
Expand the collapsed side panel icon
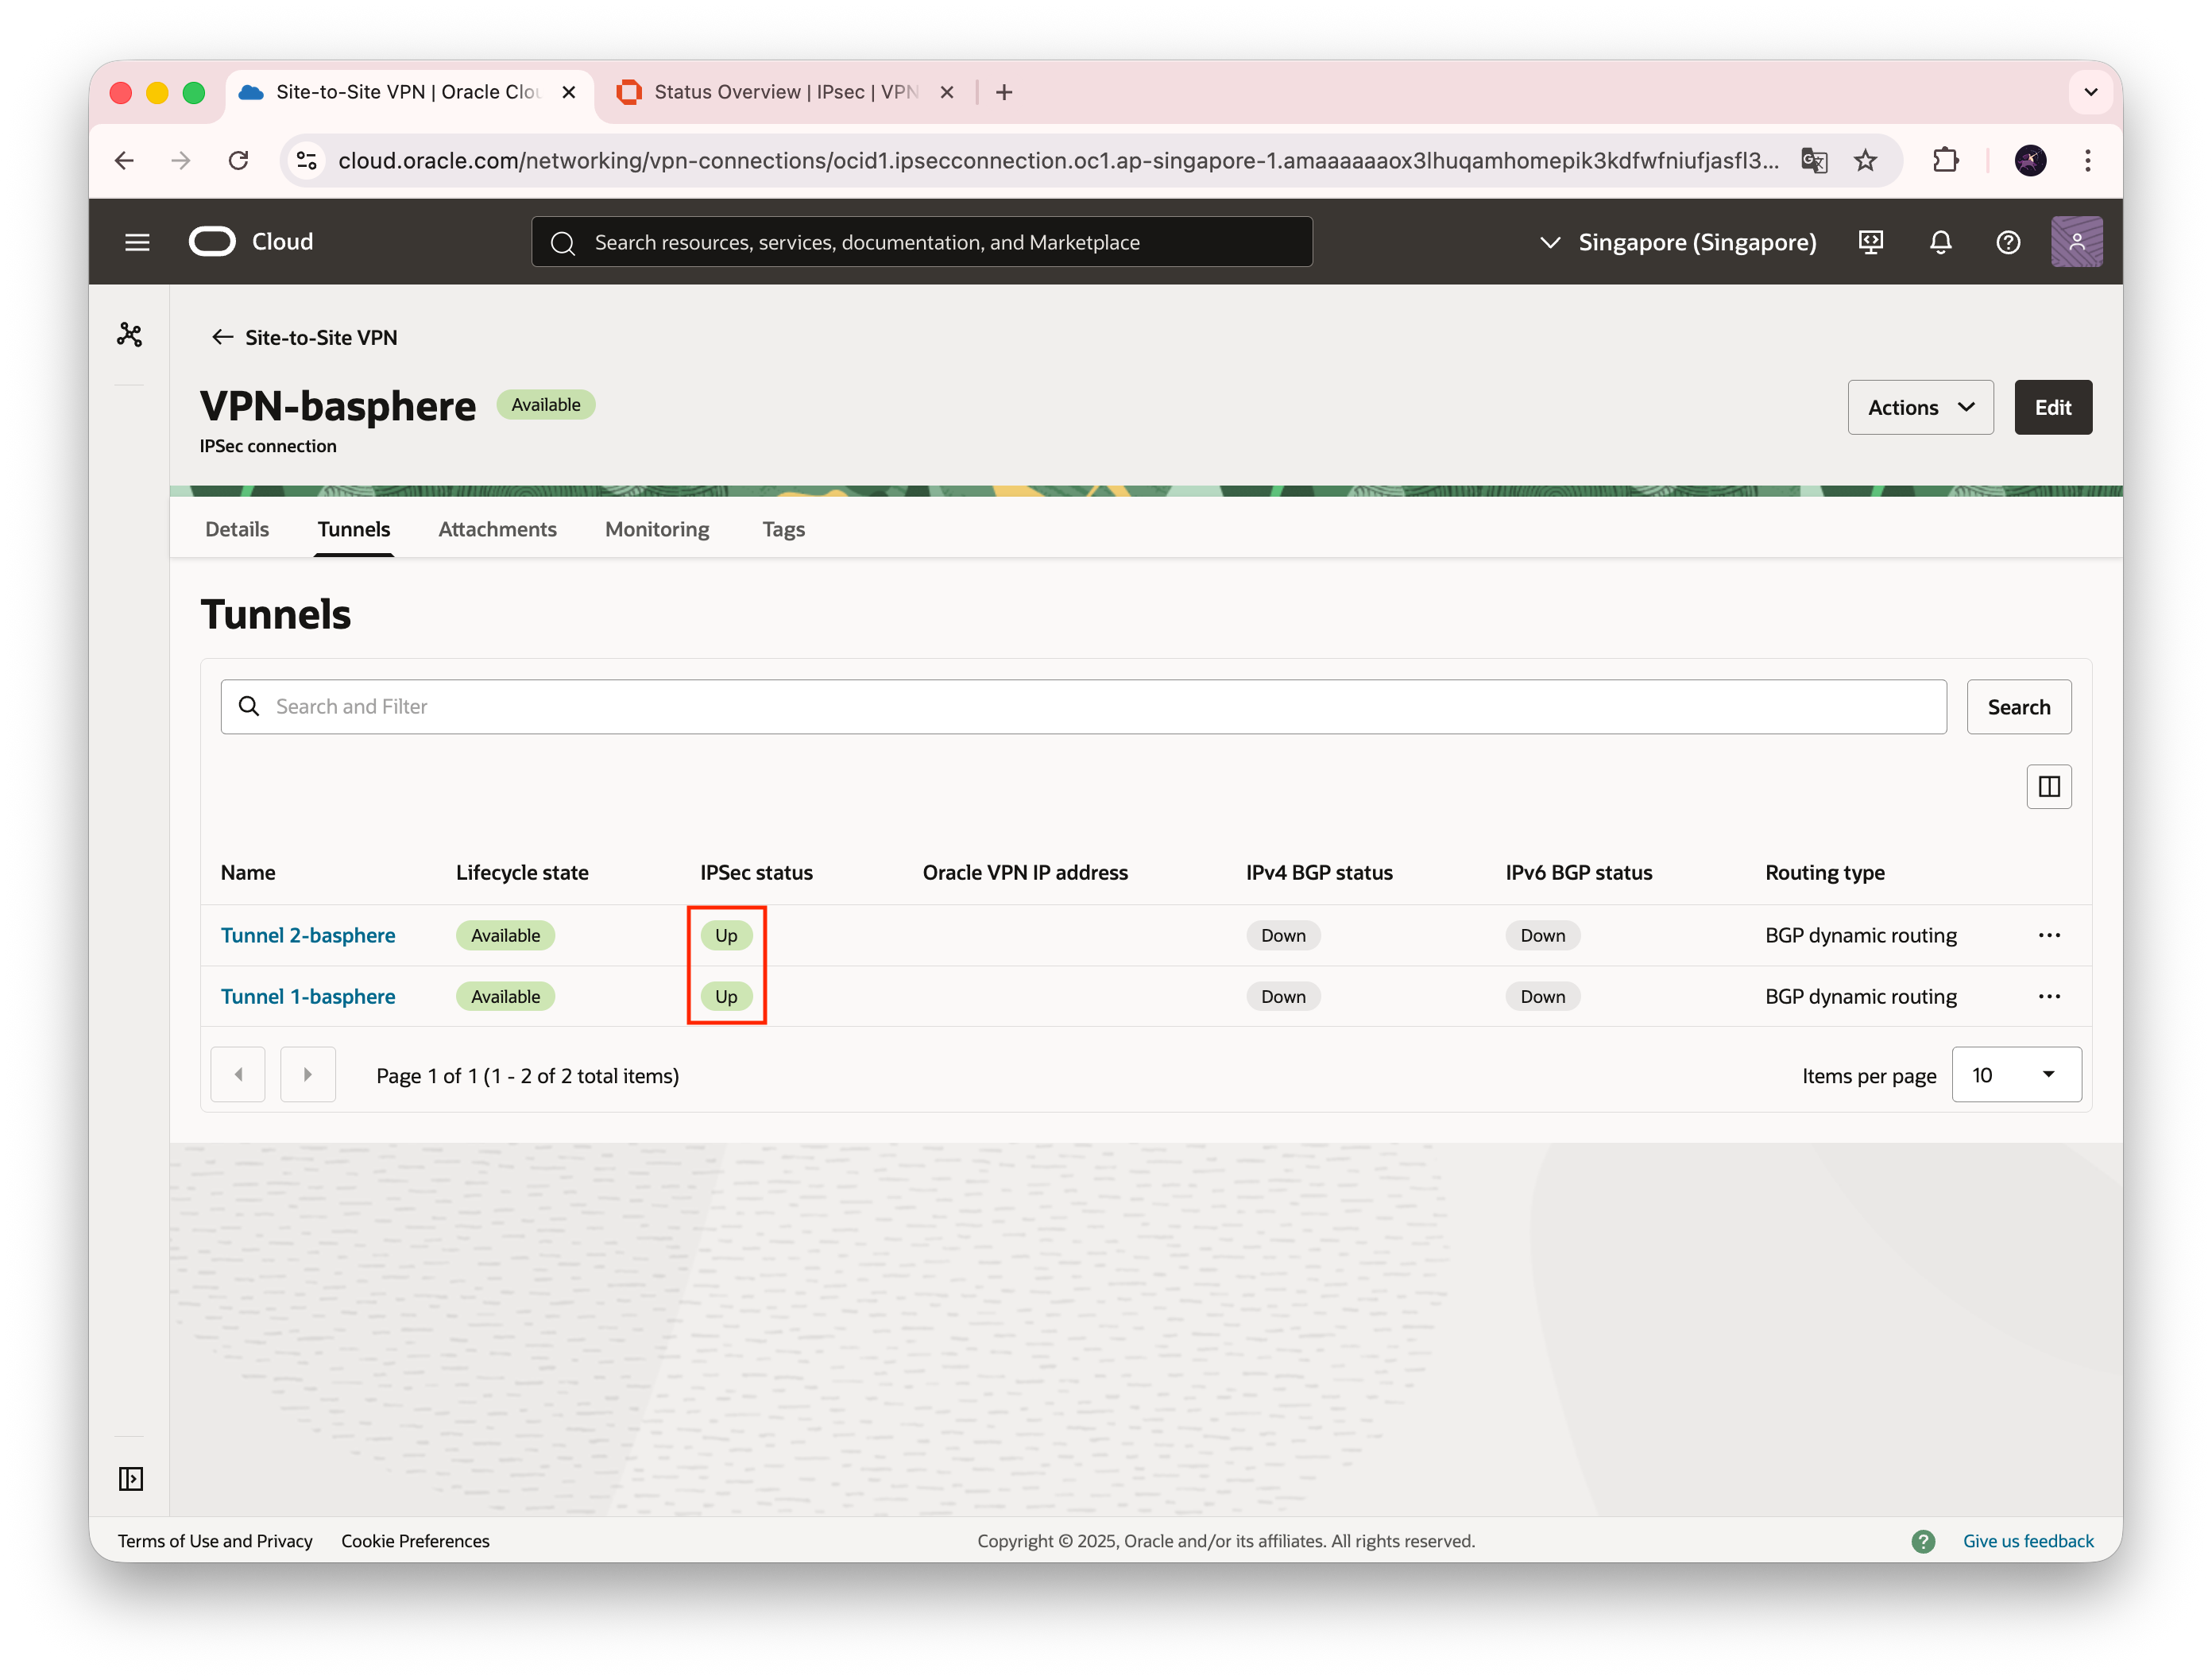tap(131, 1478)
